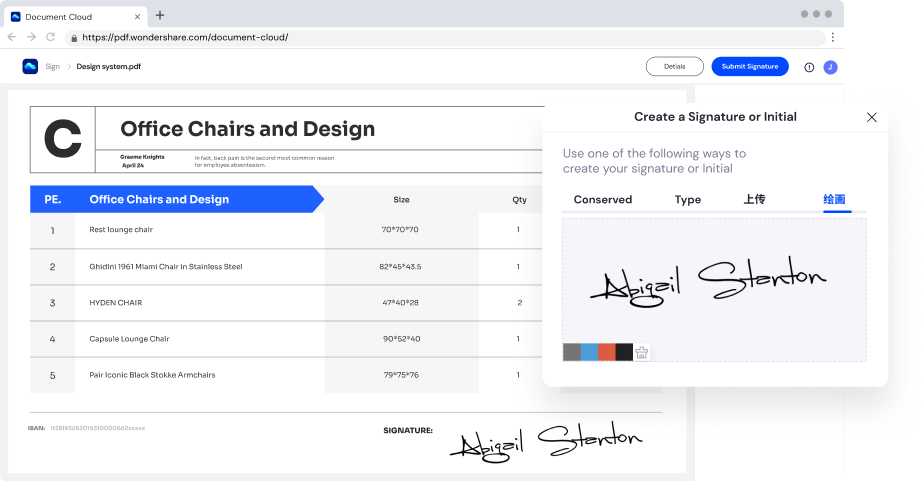Image resolution: width=924 pixels, height=481 pixels.
Task: Select the 绘画 draw tab
Action: (836, 200)
